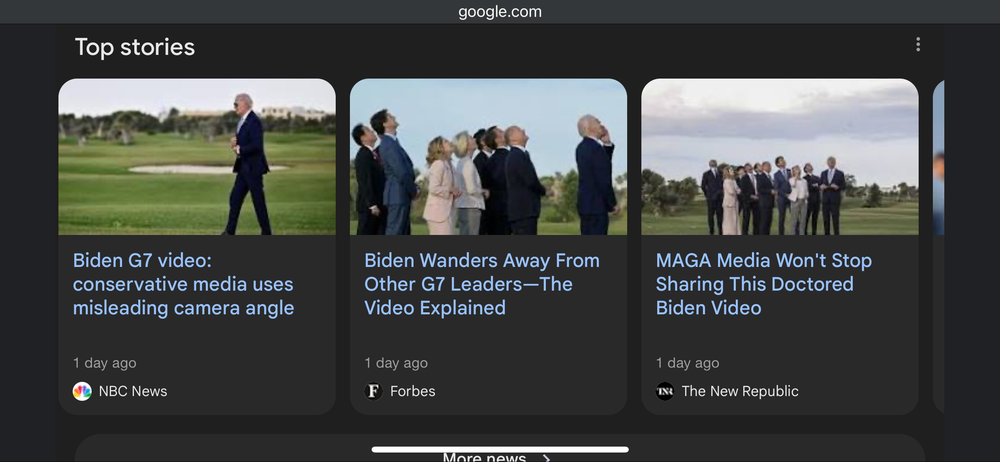The width and height of the screenshot is (1000, 462).
Task: Read 'Biden G7 video: conservative media' headline
Action: click(184, 284)
